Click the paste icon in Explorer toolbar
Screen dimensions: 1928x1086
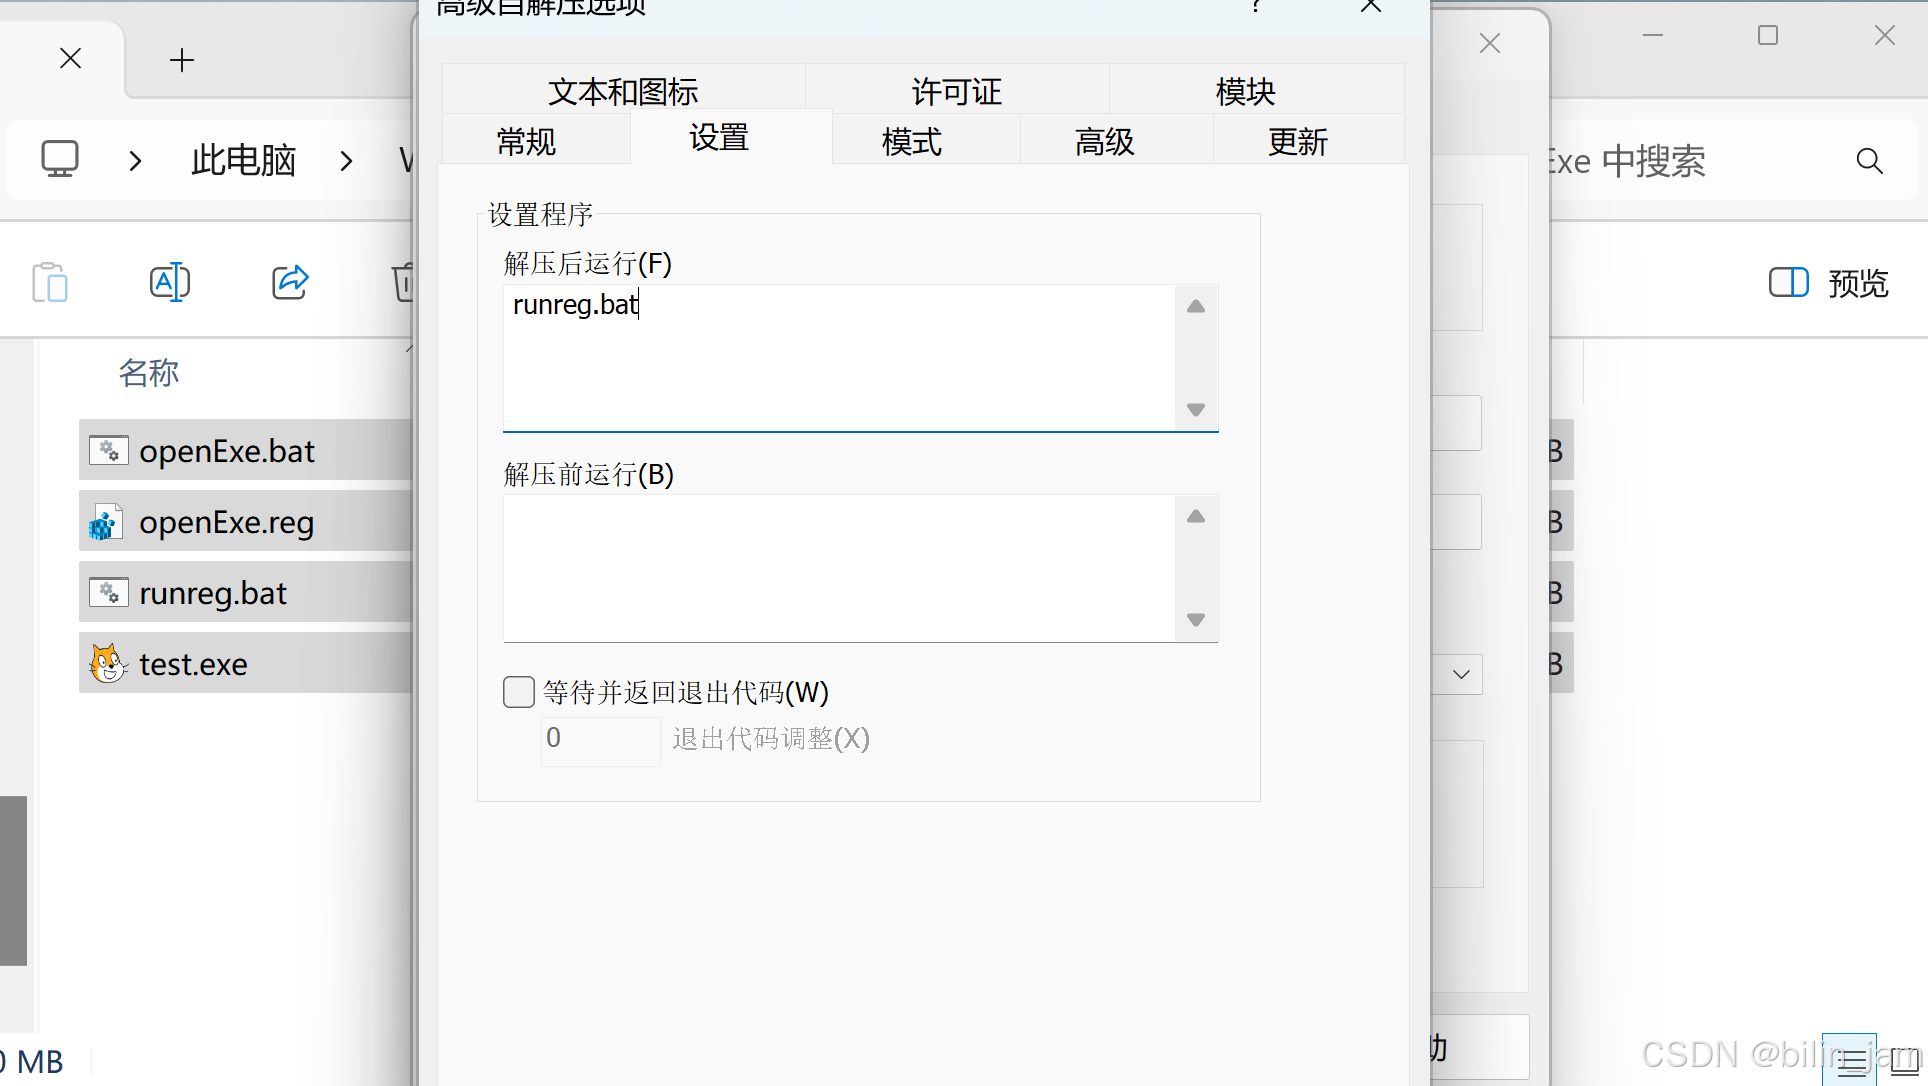pyautogui.click(x=49, y=282)
